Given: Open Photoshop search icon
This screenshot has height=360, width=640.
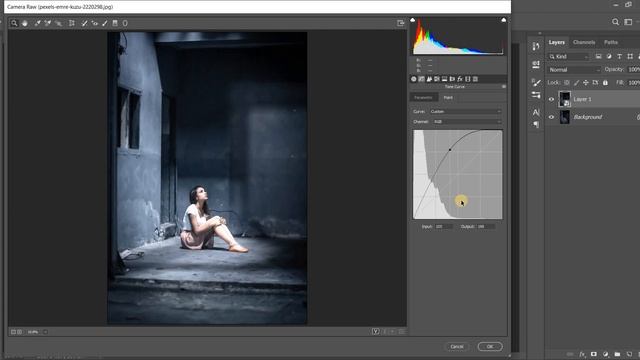Looking at the screenshot, I should [616, 22].
